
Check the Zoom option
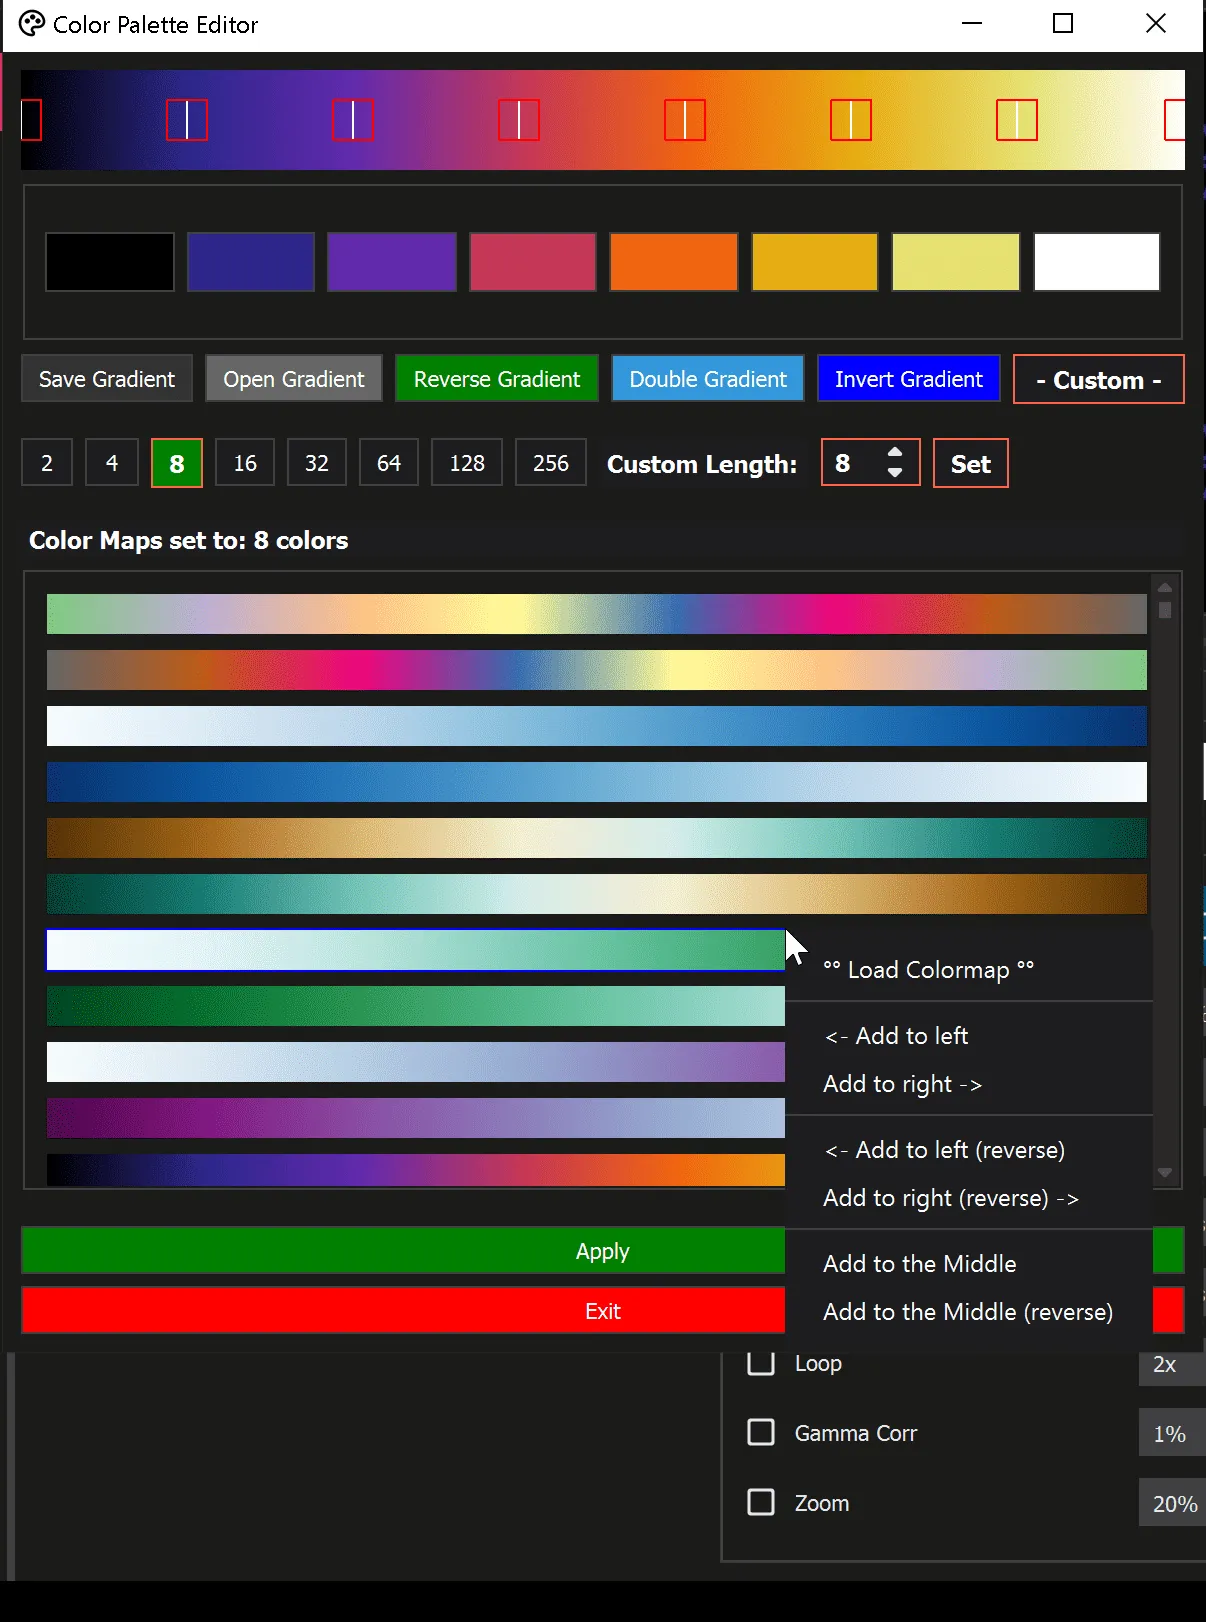(x=761, y=1502)
